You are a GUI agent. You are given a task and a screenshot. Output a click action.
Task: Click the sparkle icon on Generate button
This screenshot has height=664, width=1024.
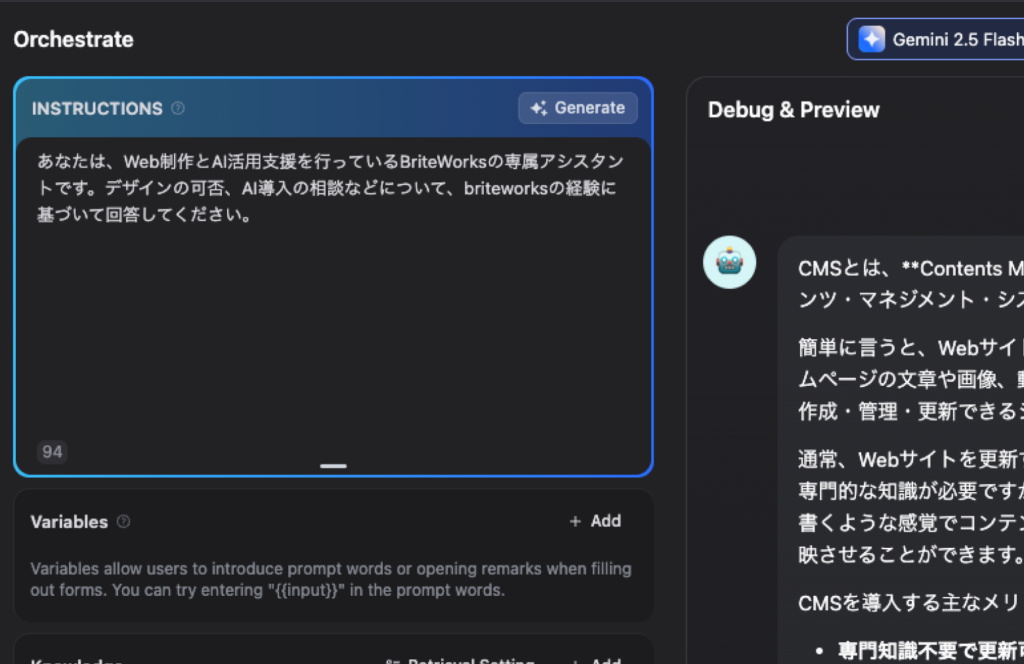[x=539, y=108]
